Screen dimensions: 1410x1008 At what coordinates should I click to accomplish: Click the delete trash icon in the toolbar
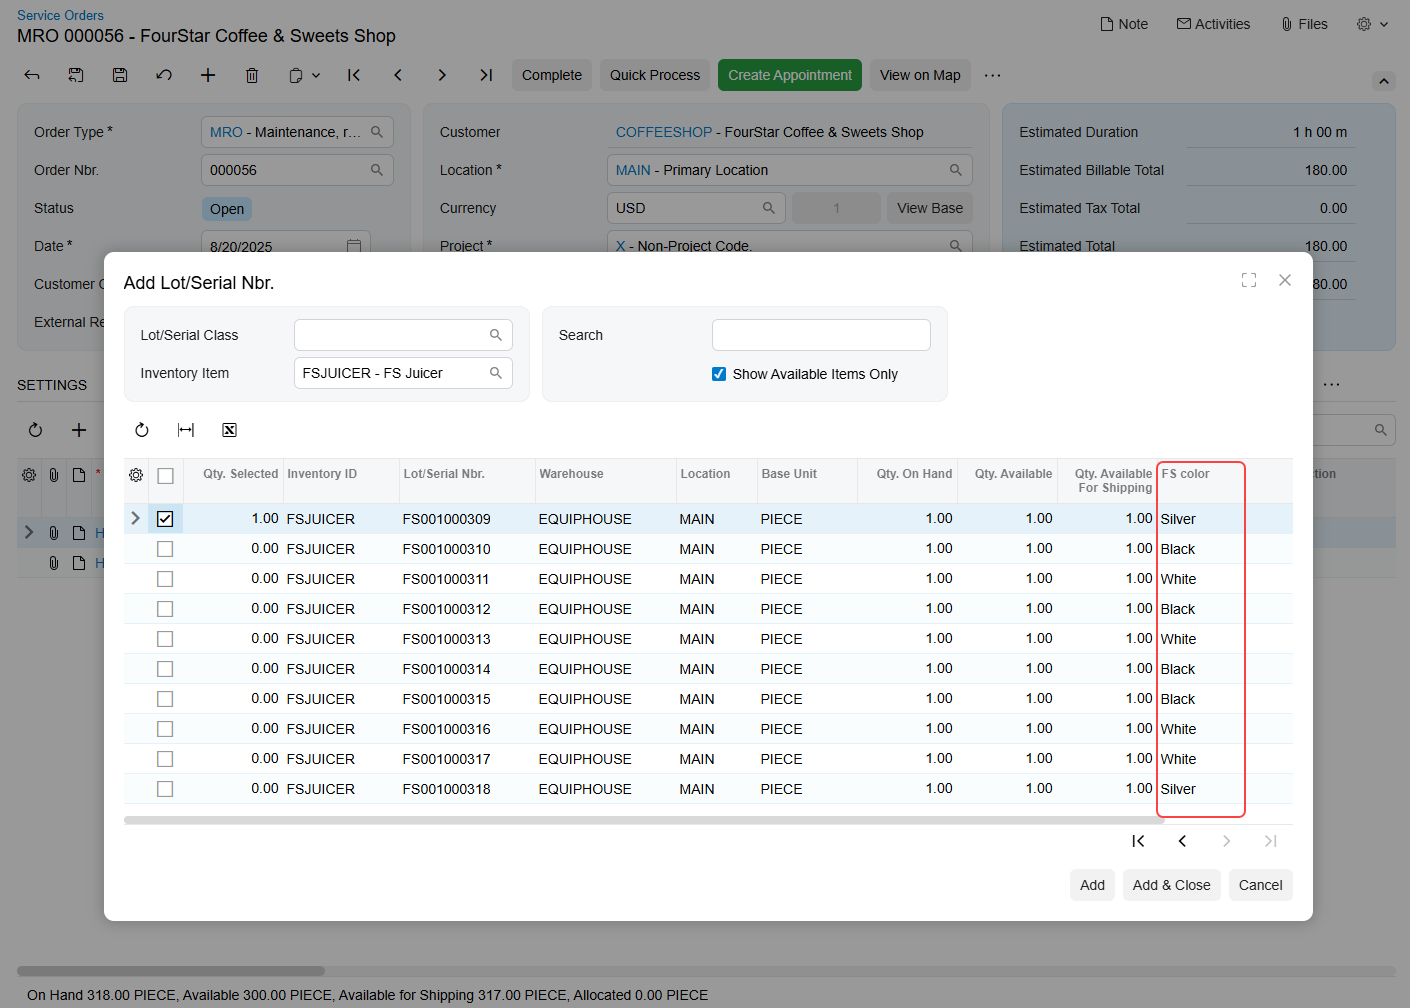(252, 75)
